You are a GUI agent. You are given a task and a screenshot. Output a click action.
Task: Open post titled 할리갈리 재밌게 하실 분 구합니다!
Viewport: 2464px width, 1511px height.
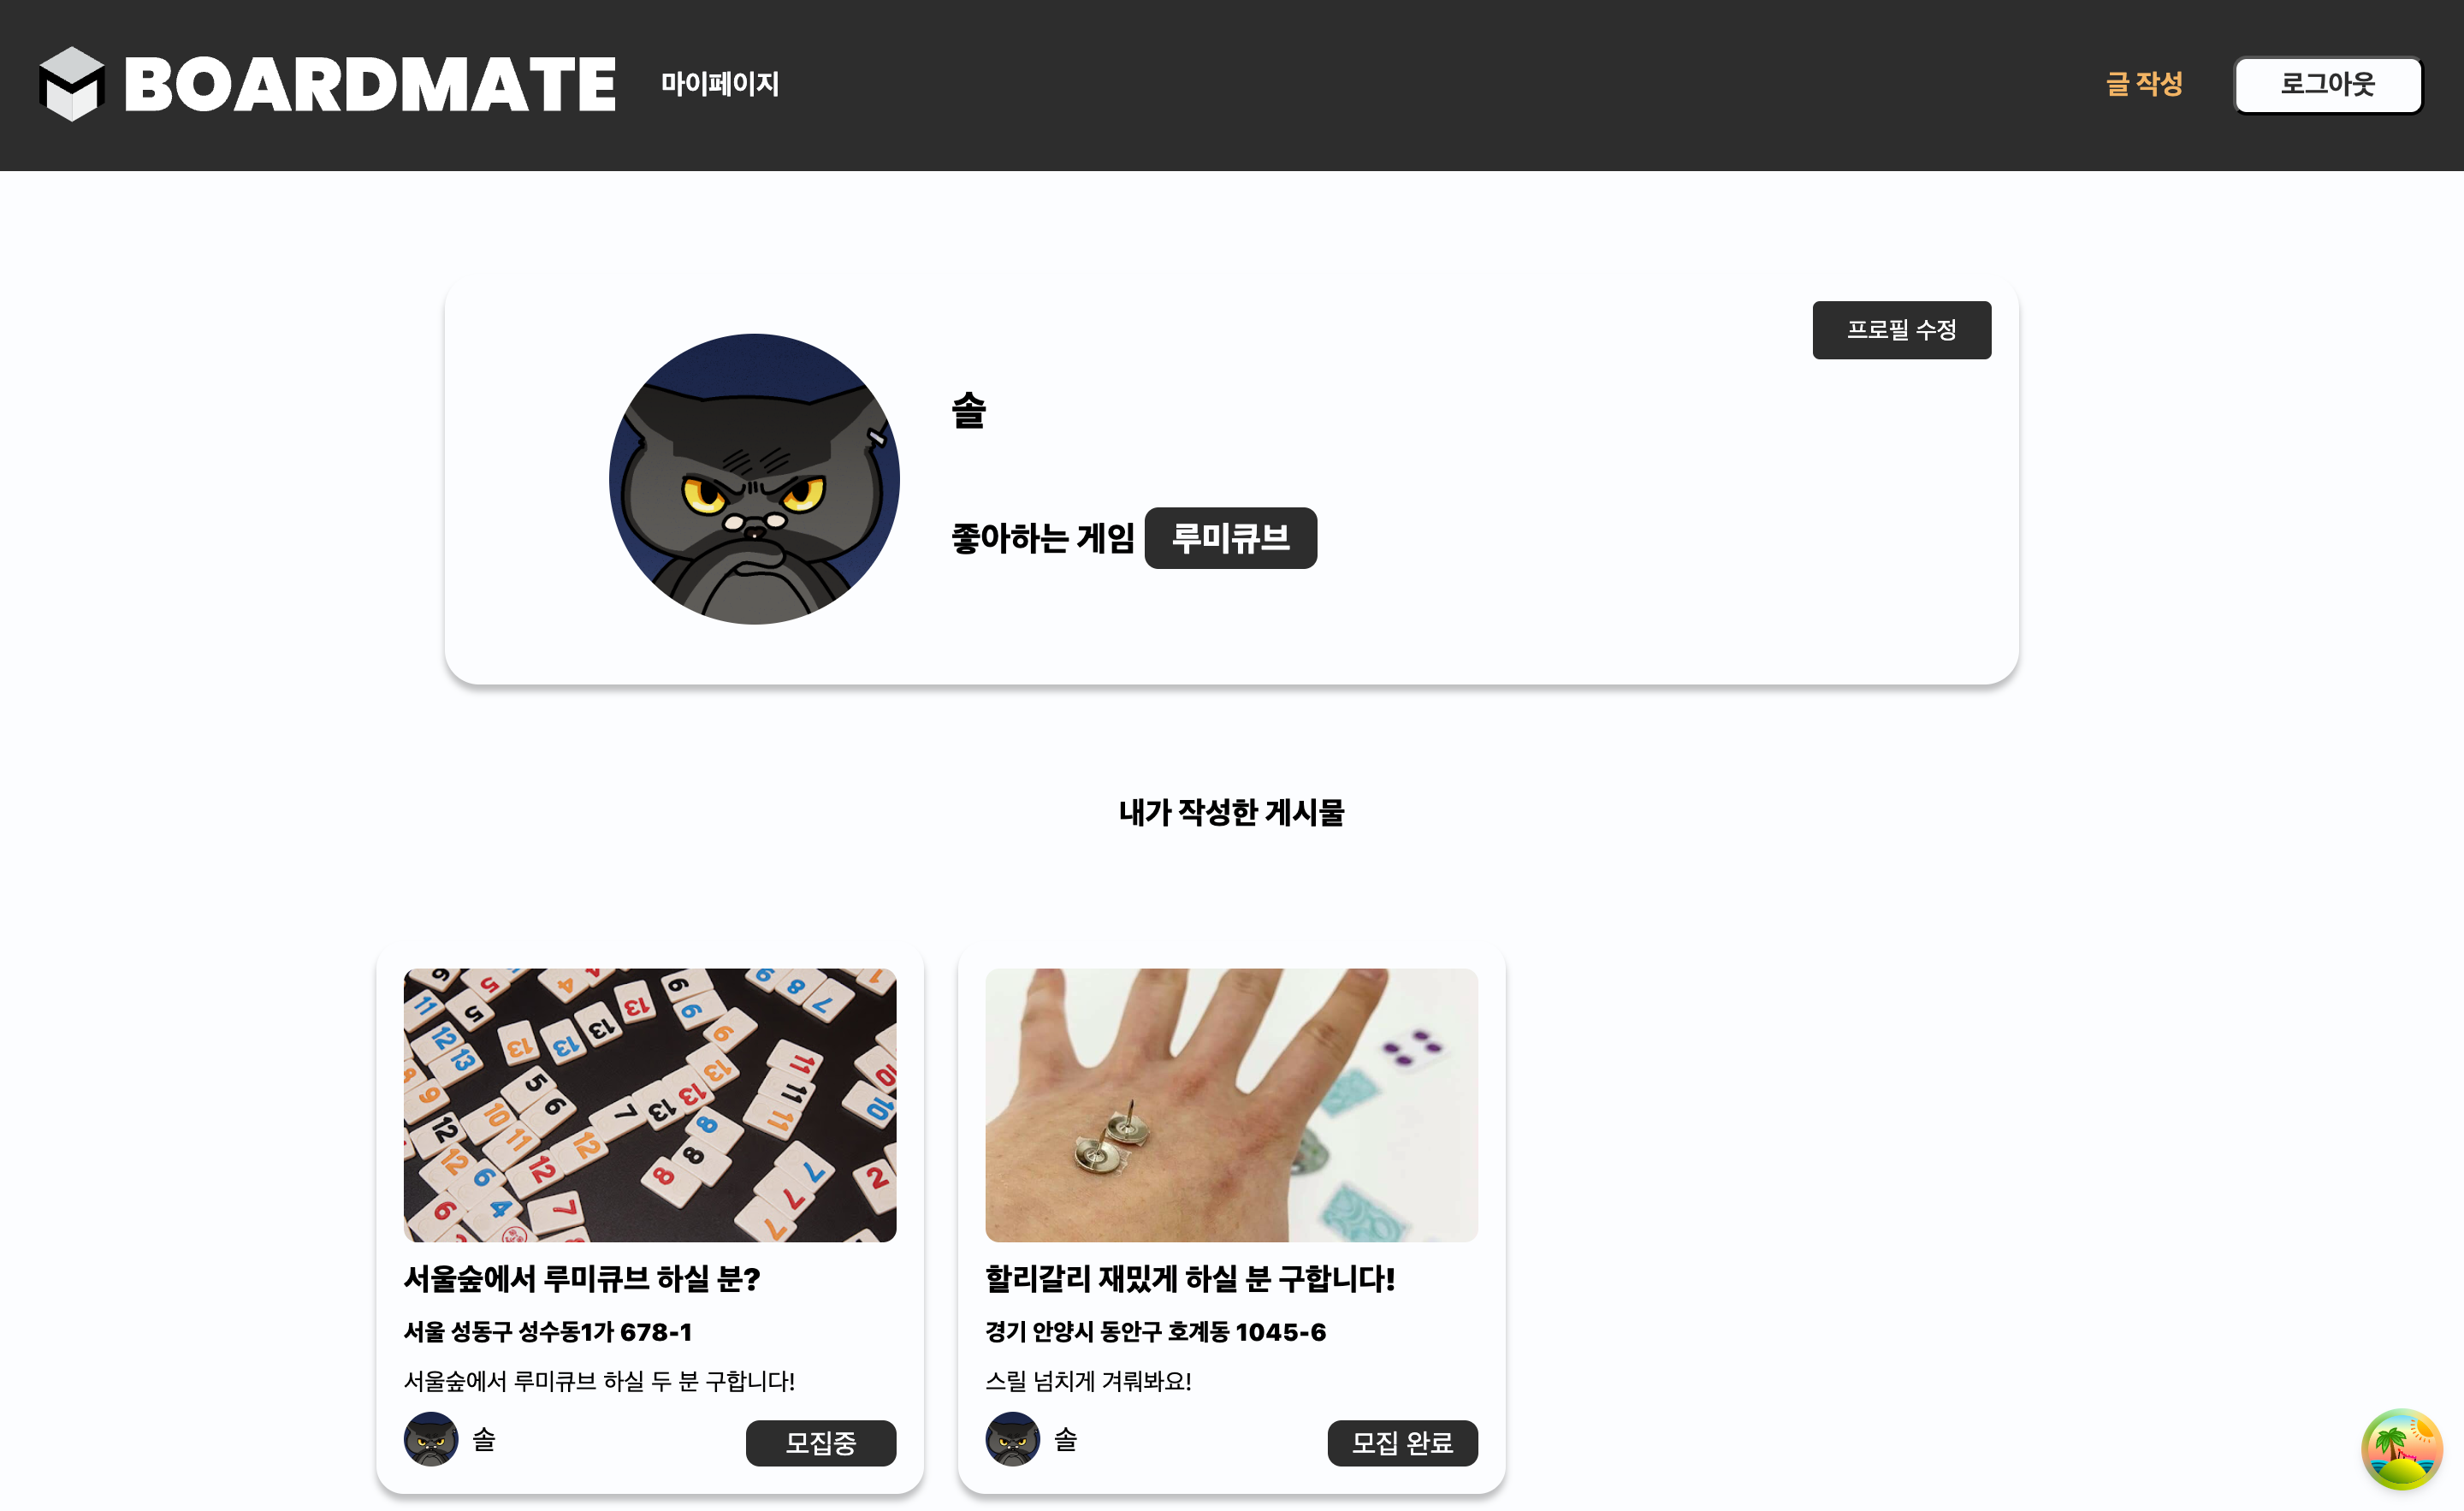coord(1190,1279)
